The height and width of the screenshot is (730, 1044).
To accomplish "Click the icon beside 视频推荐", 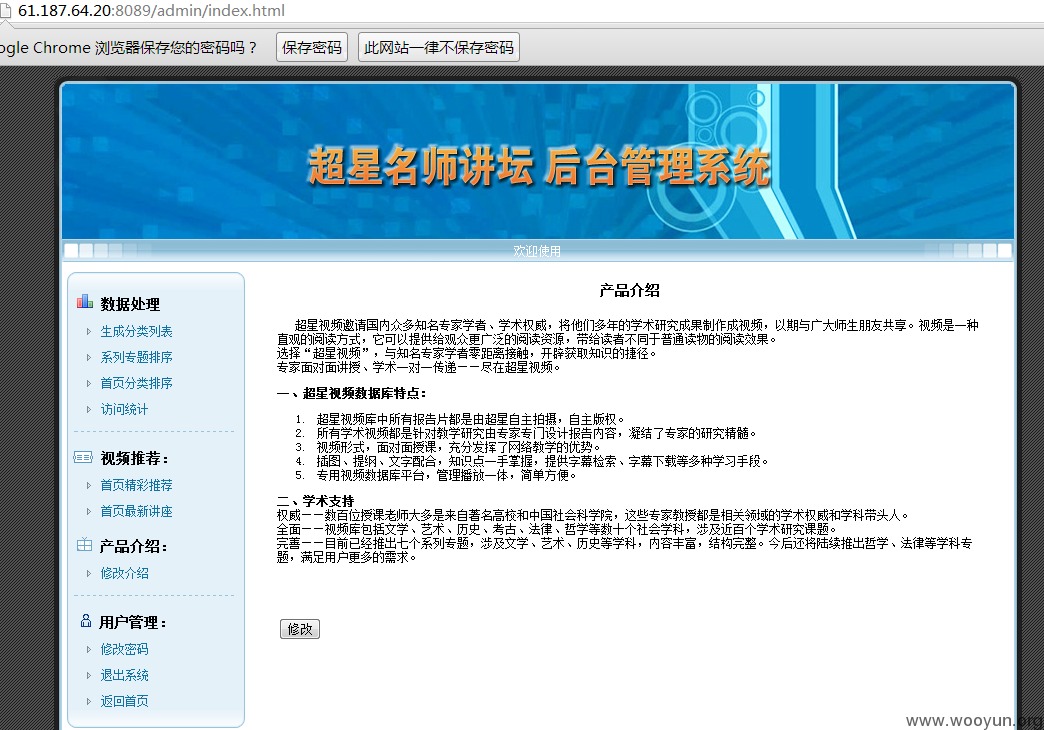I will tap(83, 457).
